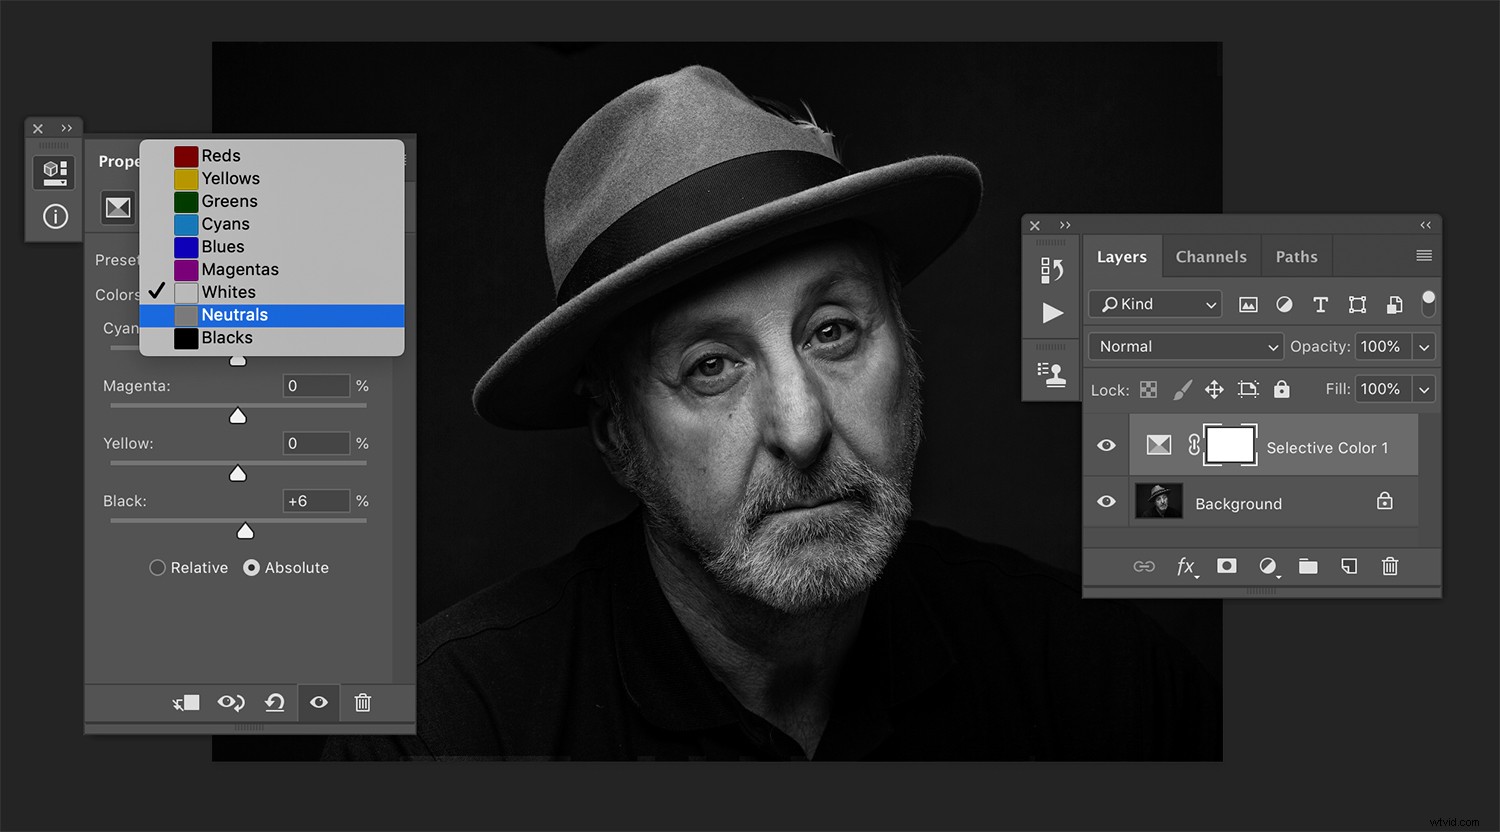Select the Relative radio button
Viewport: 1500px width, 832px height.
[x=157, y=567]
